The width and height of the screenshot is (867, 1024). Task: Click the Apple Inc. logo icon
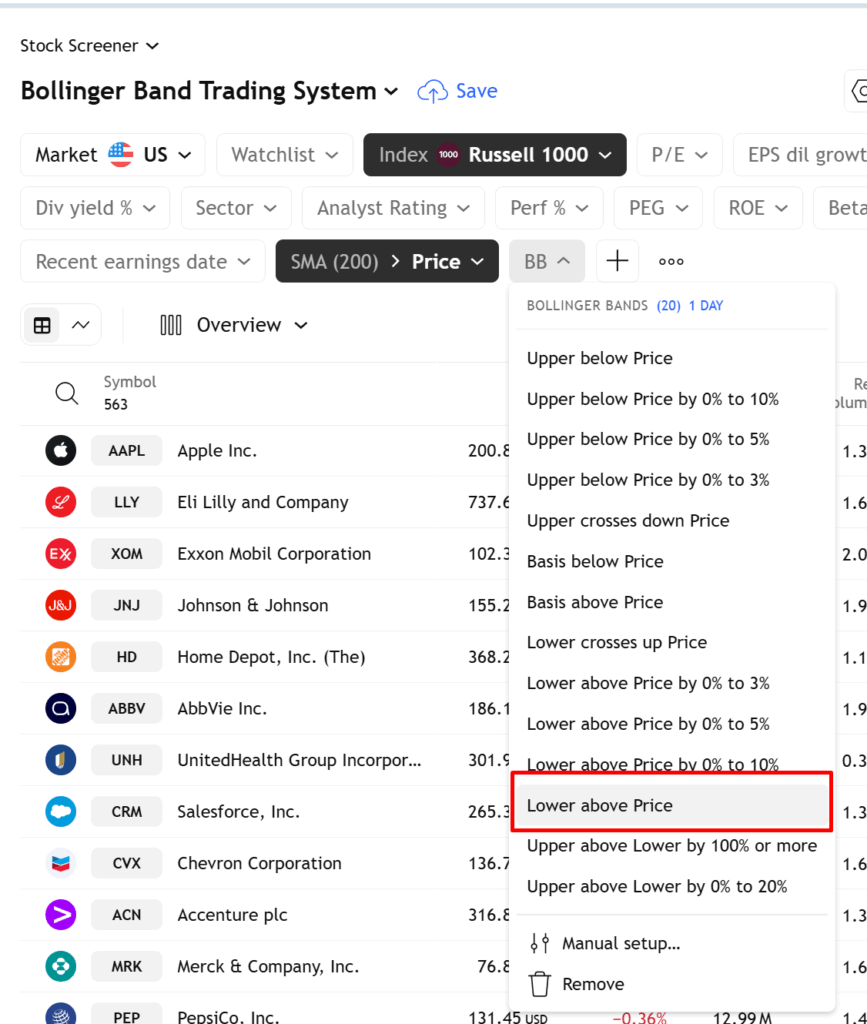pyautogui.click(x=61, y=451)
